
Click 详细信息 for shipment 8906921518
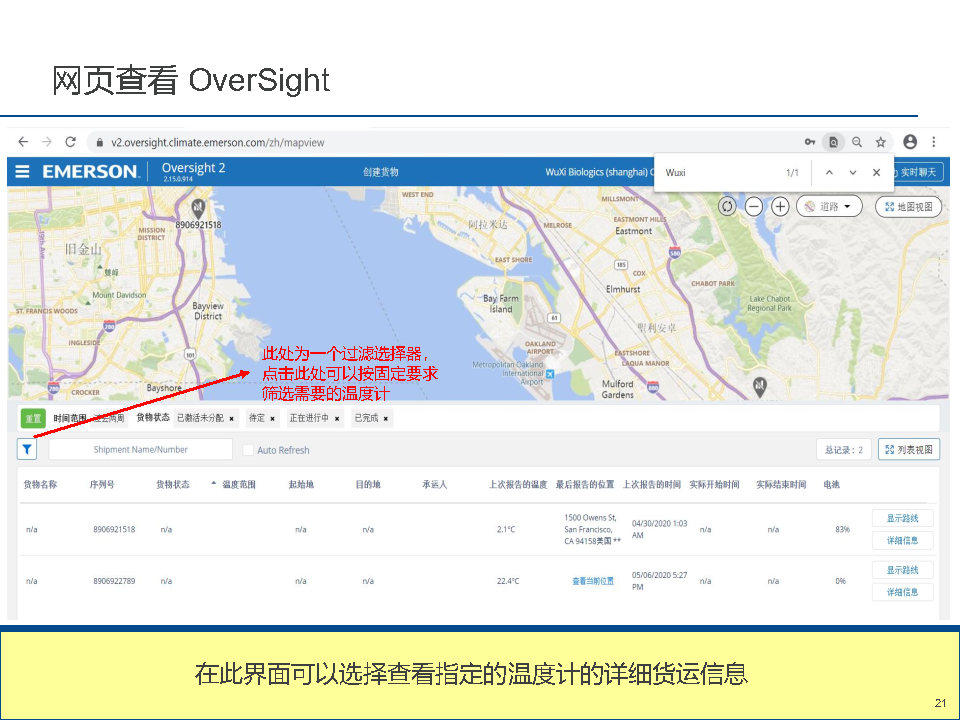click(x=902, y=541)
